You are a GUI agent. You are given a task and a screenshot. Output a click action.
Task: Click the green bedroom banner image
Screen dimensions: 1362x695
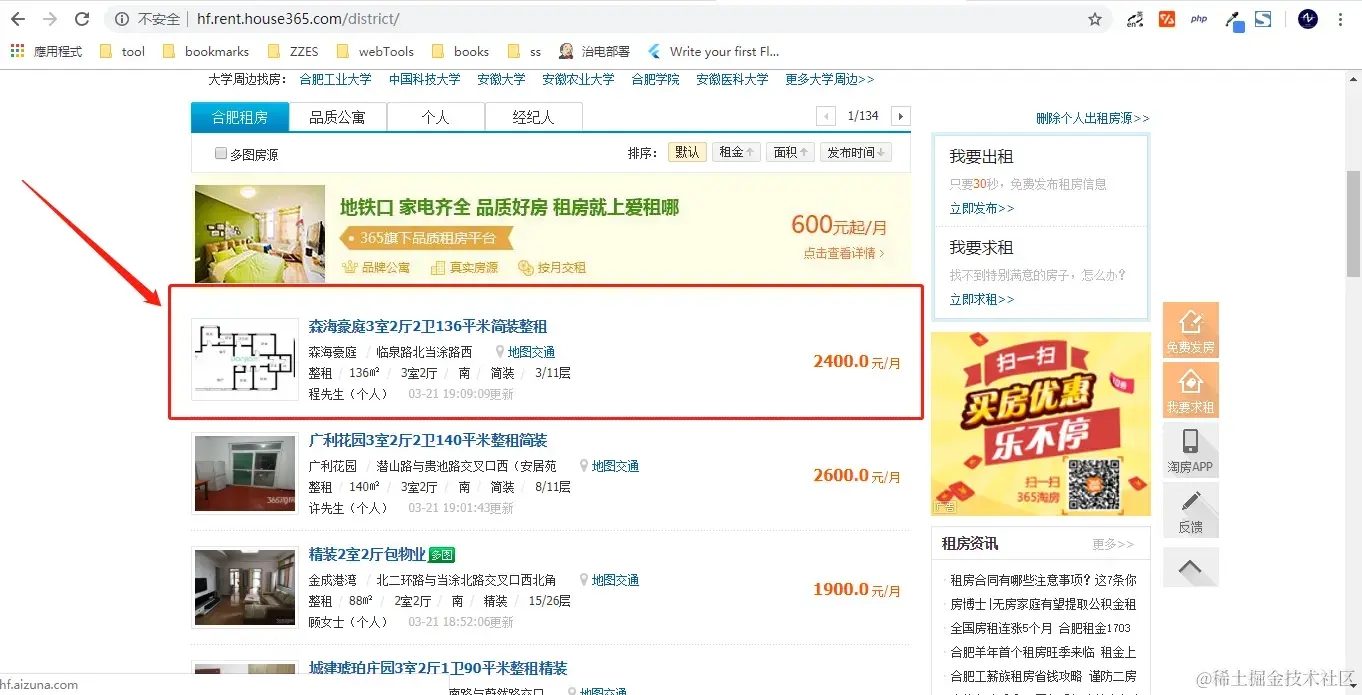click(259, 234)
